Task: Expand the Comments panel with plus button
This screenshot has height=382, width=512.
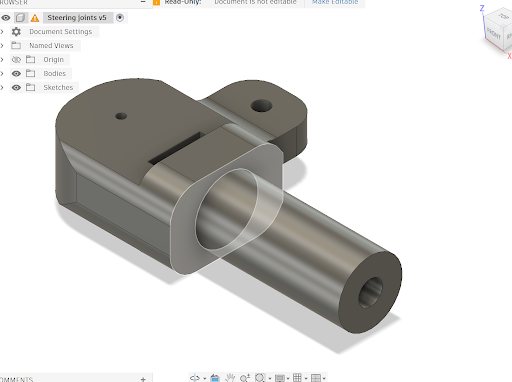Action: [x=143, y=379]
